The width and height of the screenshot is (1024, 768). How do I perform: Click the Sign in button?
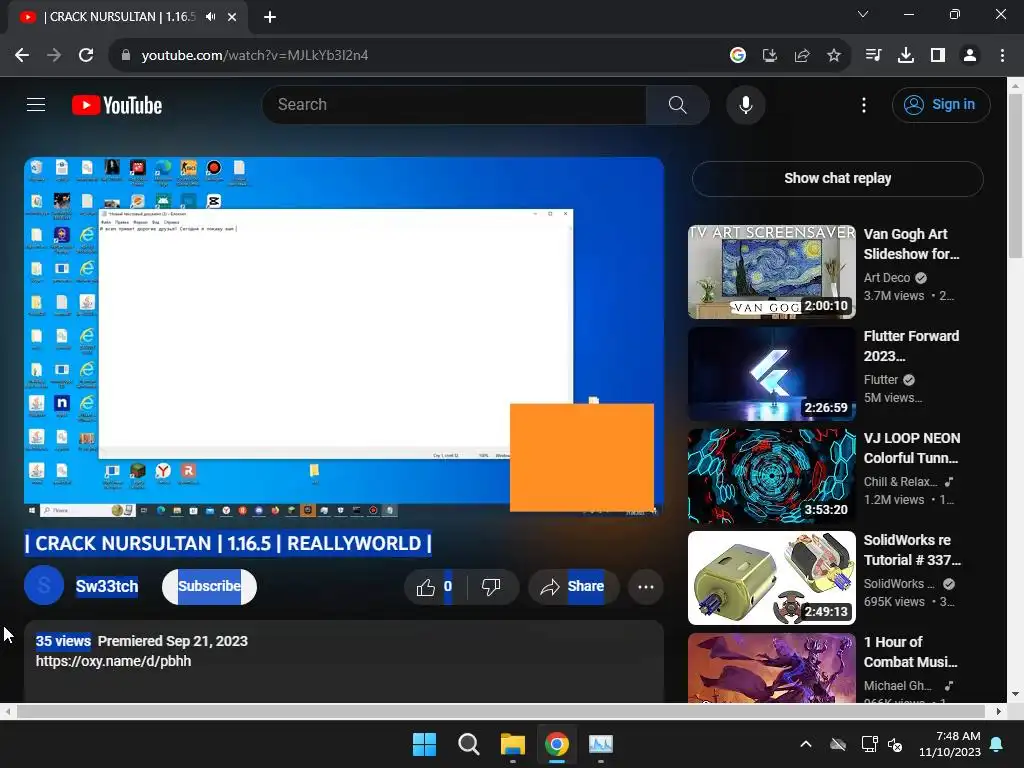[940, 104]
